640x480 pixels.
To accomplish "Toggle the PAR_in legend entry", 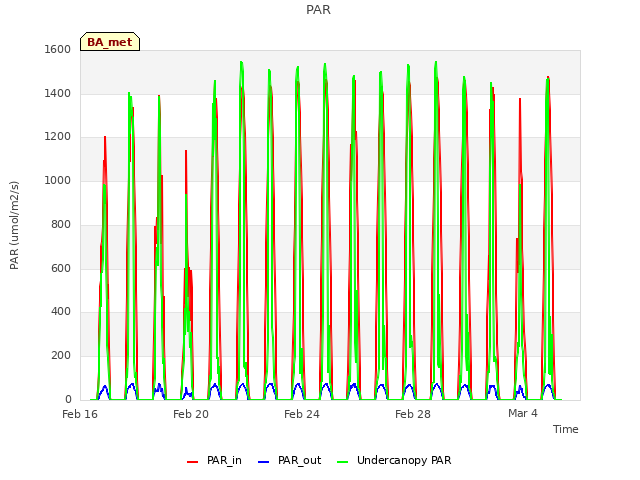I will tap(214, 460).
